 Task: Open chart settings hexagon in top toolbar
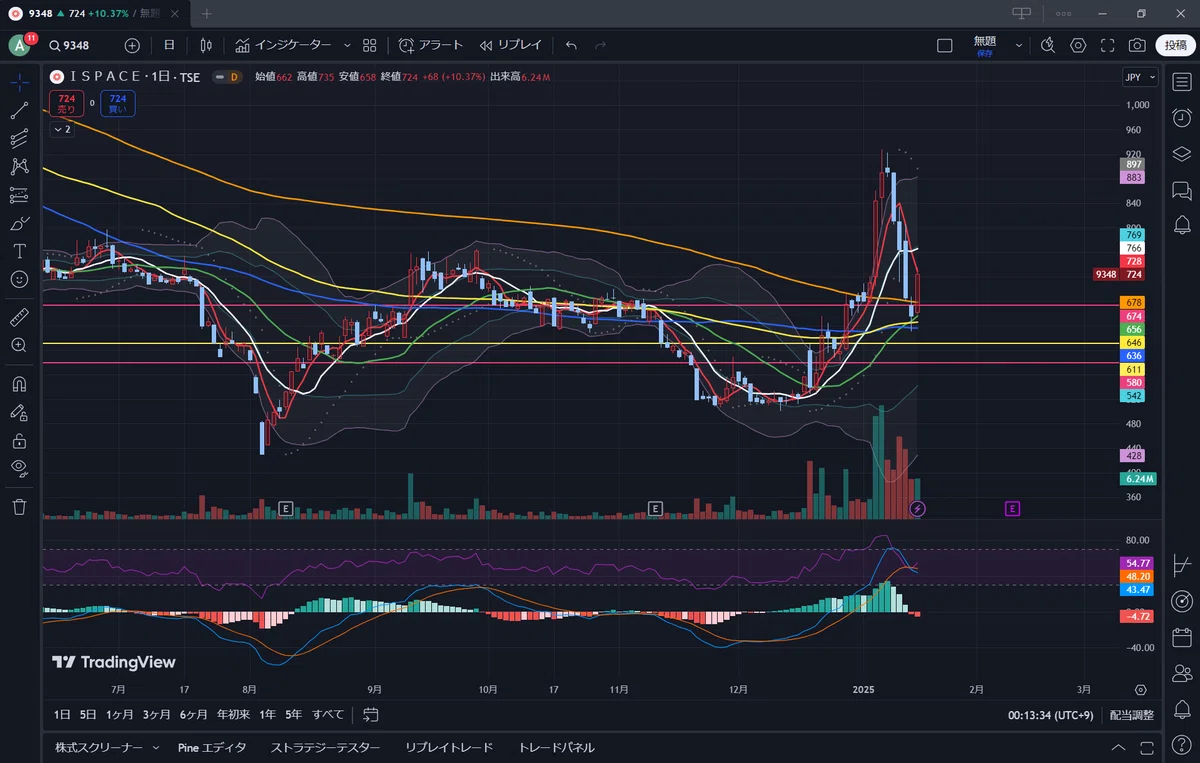click(1078, 45)
